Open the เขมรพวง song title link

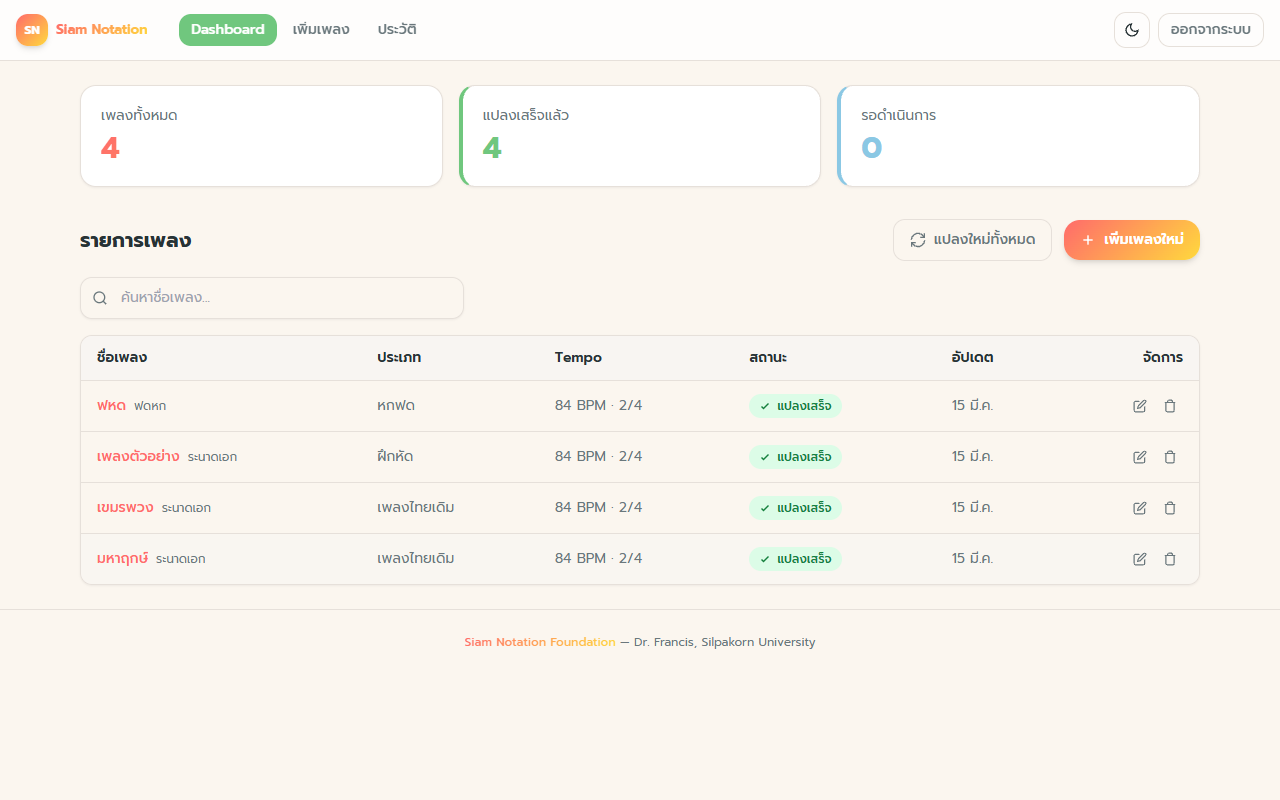pyautogui.click(x=125, y=507)
